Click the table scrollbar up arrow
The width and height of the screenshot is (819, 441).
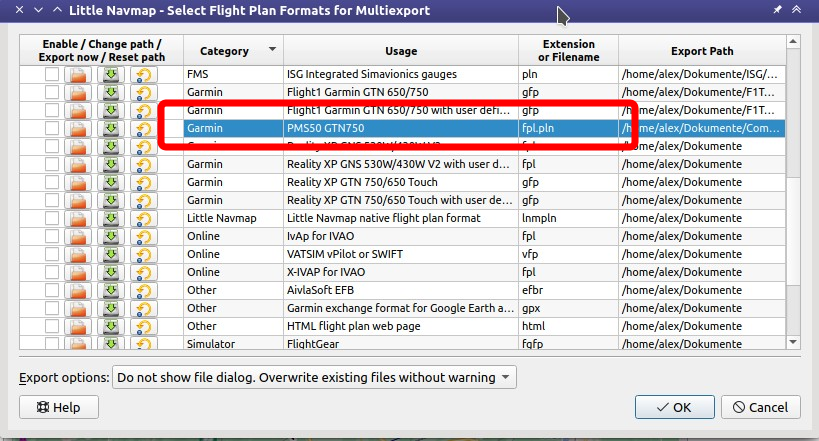coord(793,41)
